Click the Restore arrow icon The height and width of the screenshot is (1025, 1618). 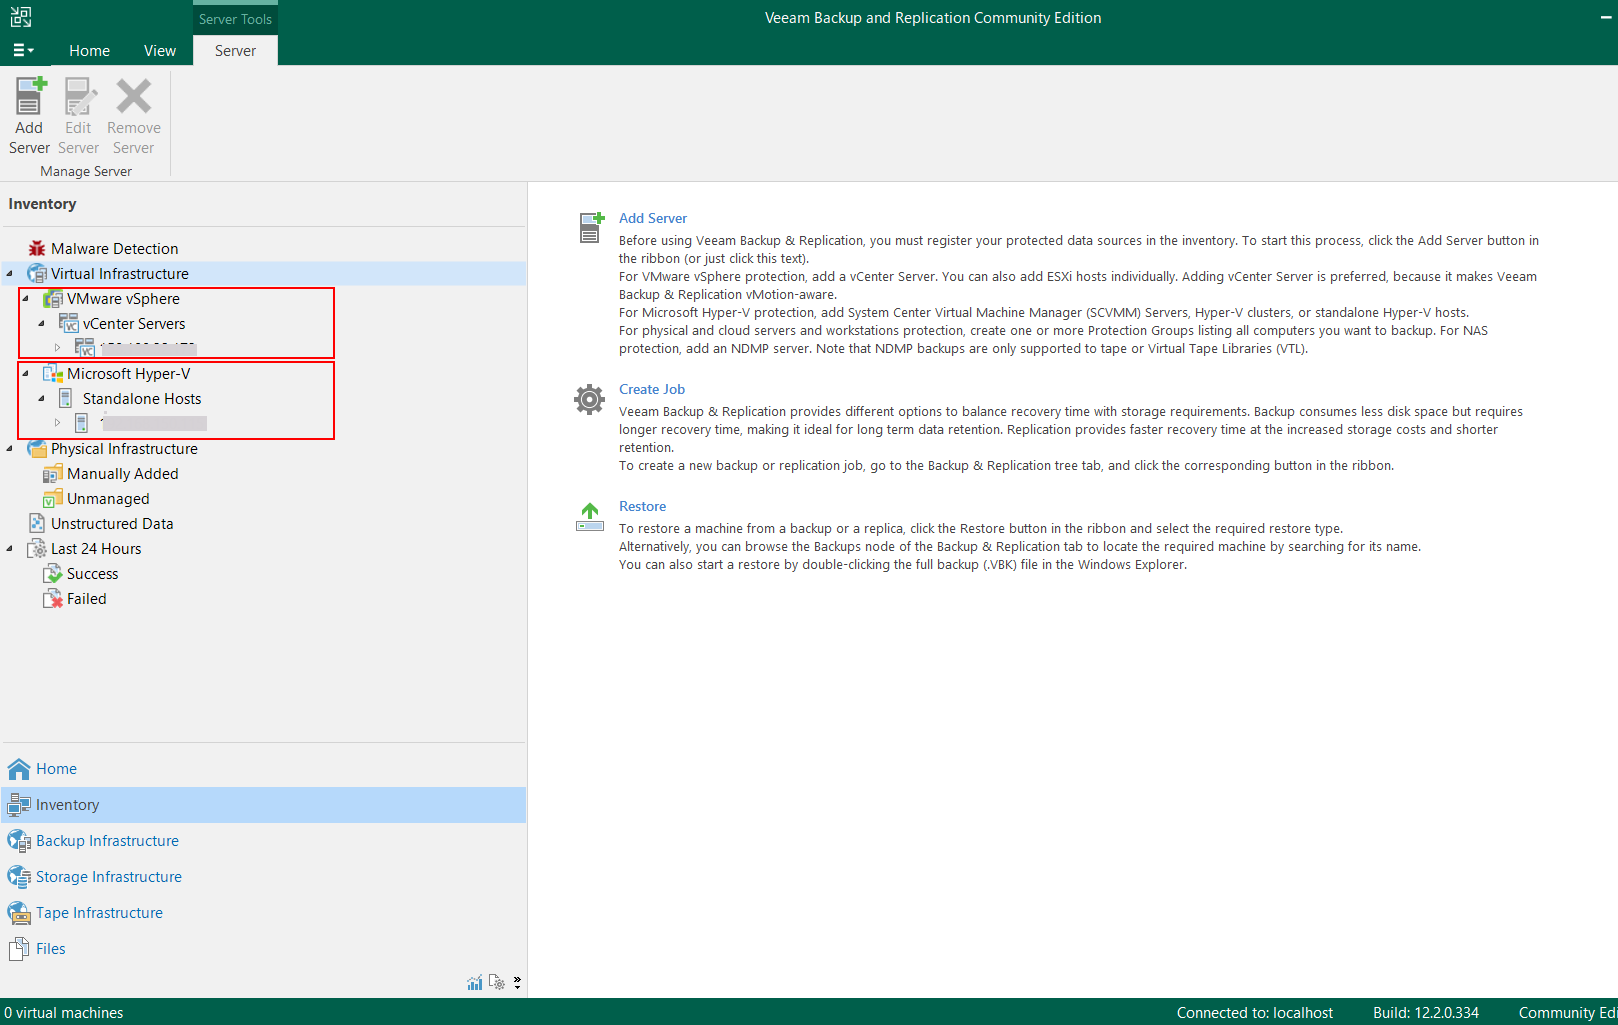click(590, 516)
